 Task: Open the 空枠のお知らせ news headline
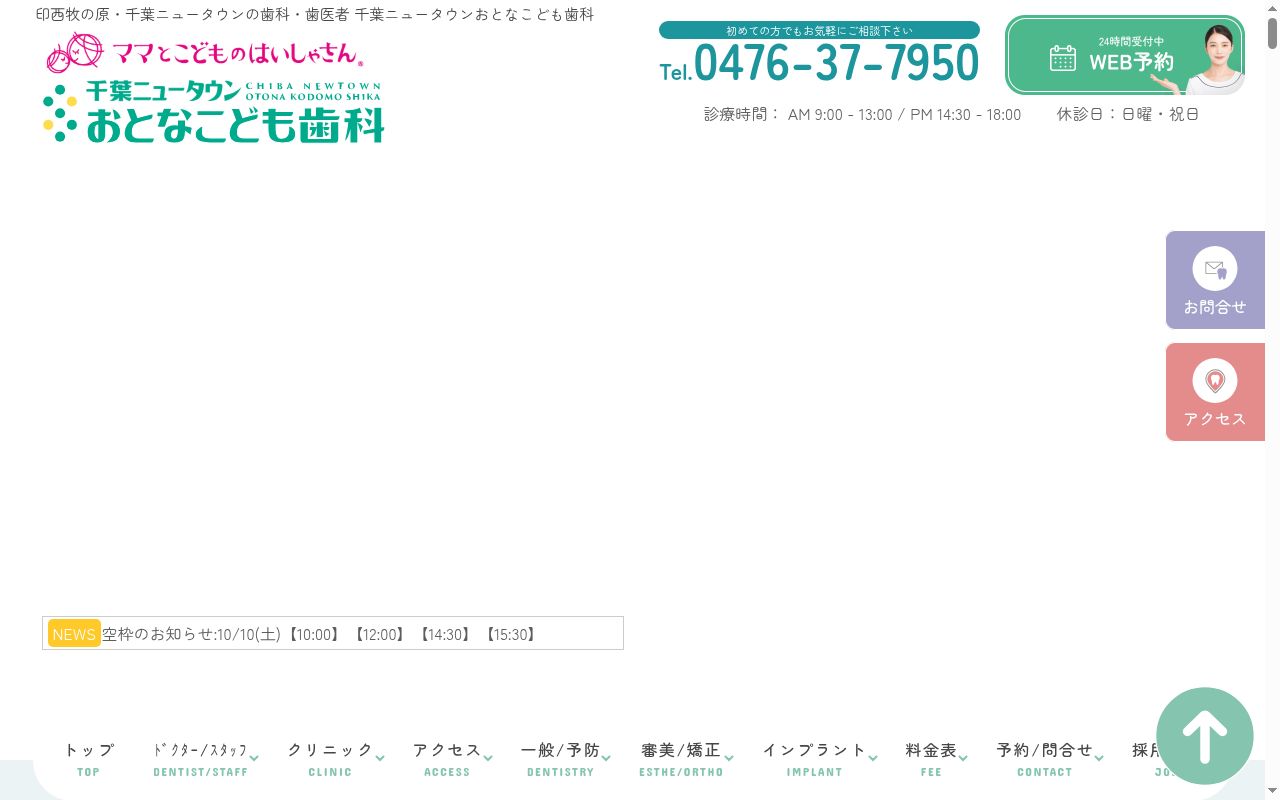[x=320, y=634]
